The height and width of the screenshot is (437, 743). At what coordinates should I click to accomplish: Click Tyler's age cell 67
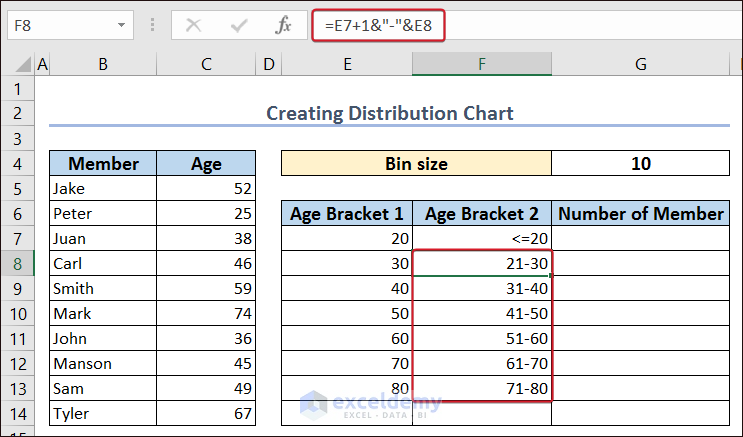pyautogui.click(x=206, y=414)
